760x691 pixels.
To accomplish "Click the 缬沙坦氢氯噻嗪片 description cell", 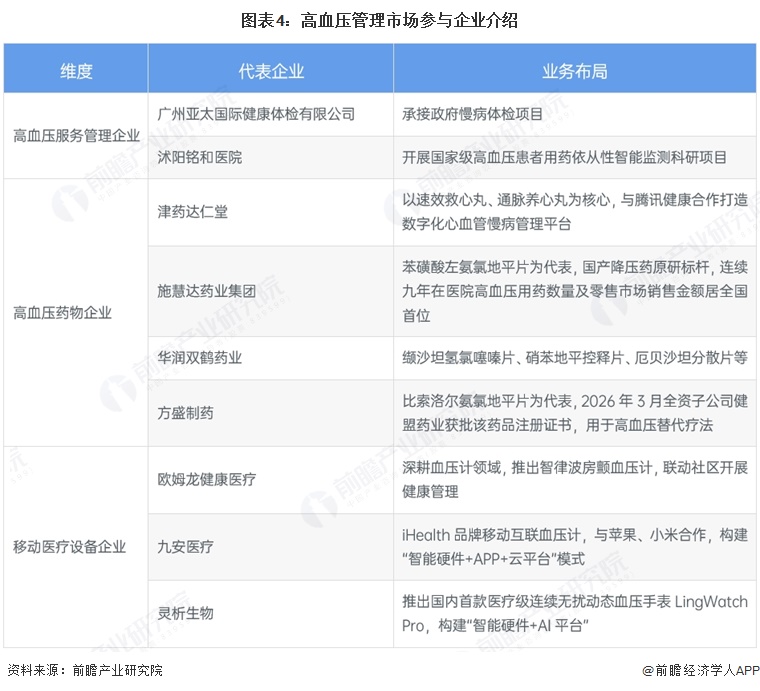I will pos(575,358).
